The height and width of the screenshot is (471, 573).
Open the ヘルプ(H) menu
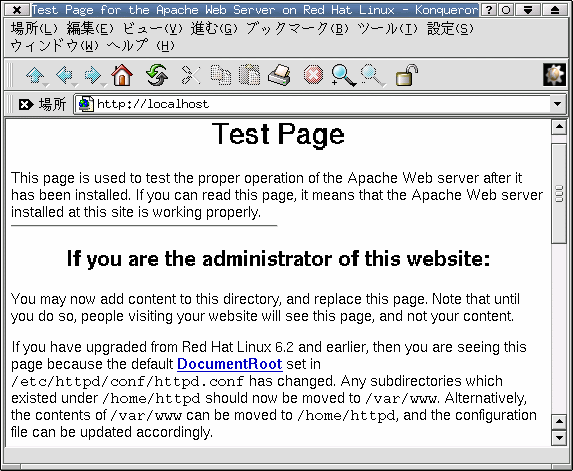pyautogui.click(x=141, y=46)
